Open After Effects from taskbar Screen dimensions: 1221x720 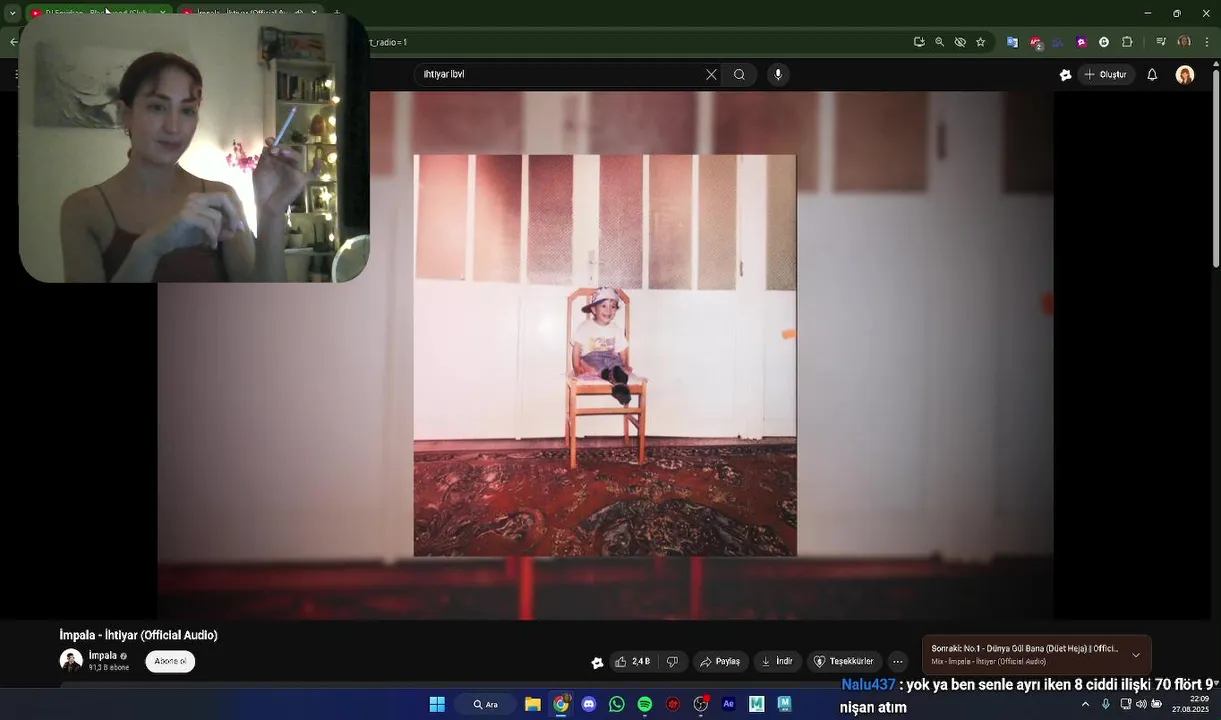point(728,704)
